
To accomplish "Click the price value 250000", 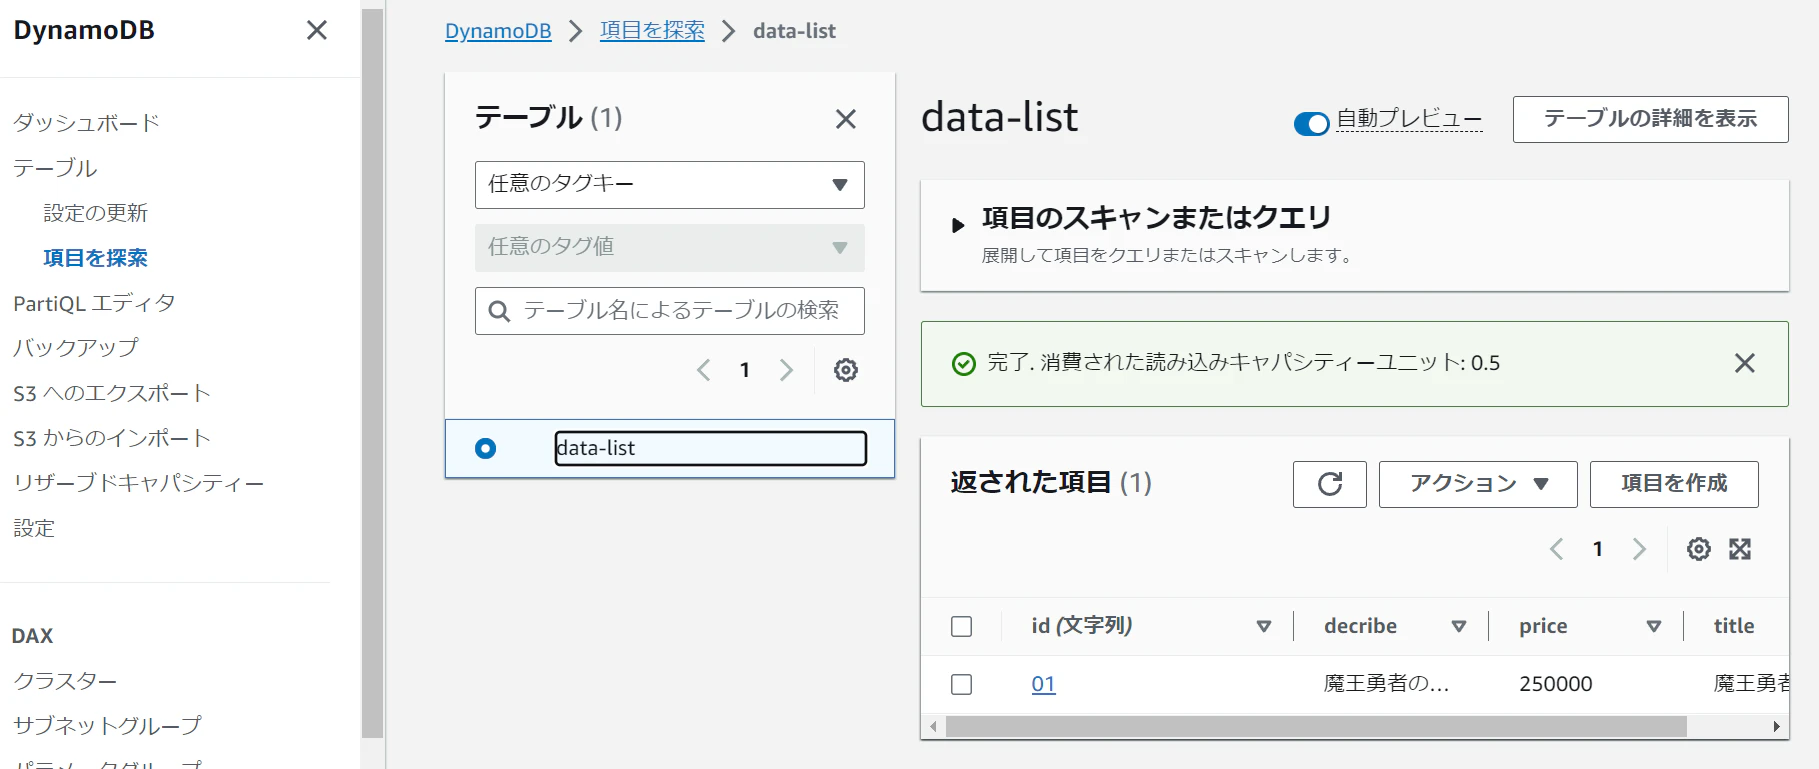I will point(1555,684).
